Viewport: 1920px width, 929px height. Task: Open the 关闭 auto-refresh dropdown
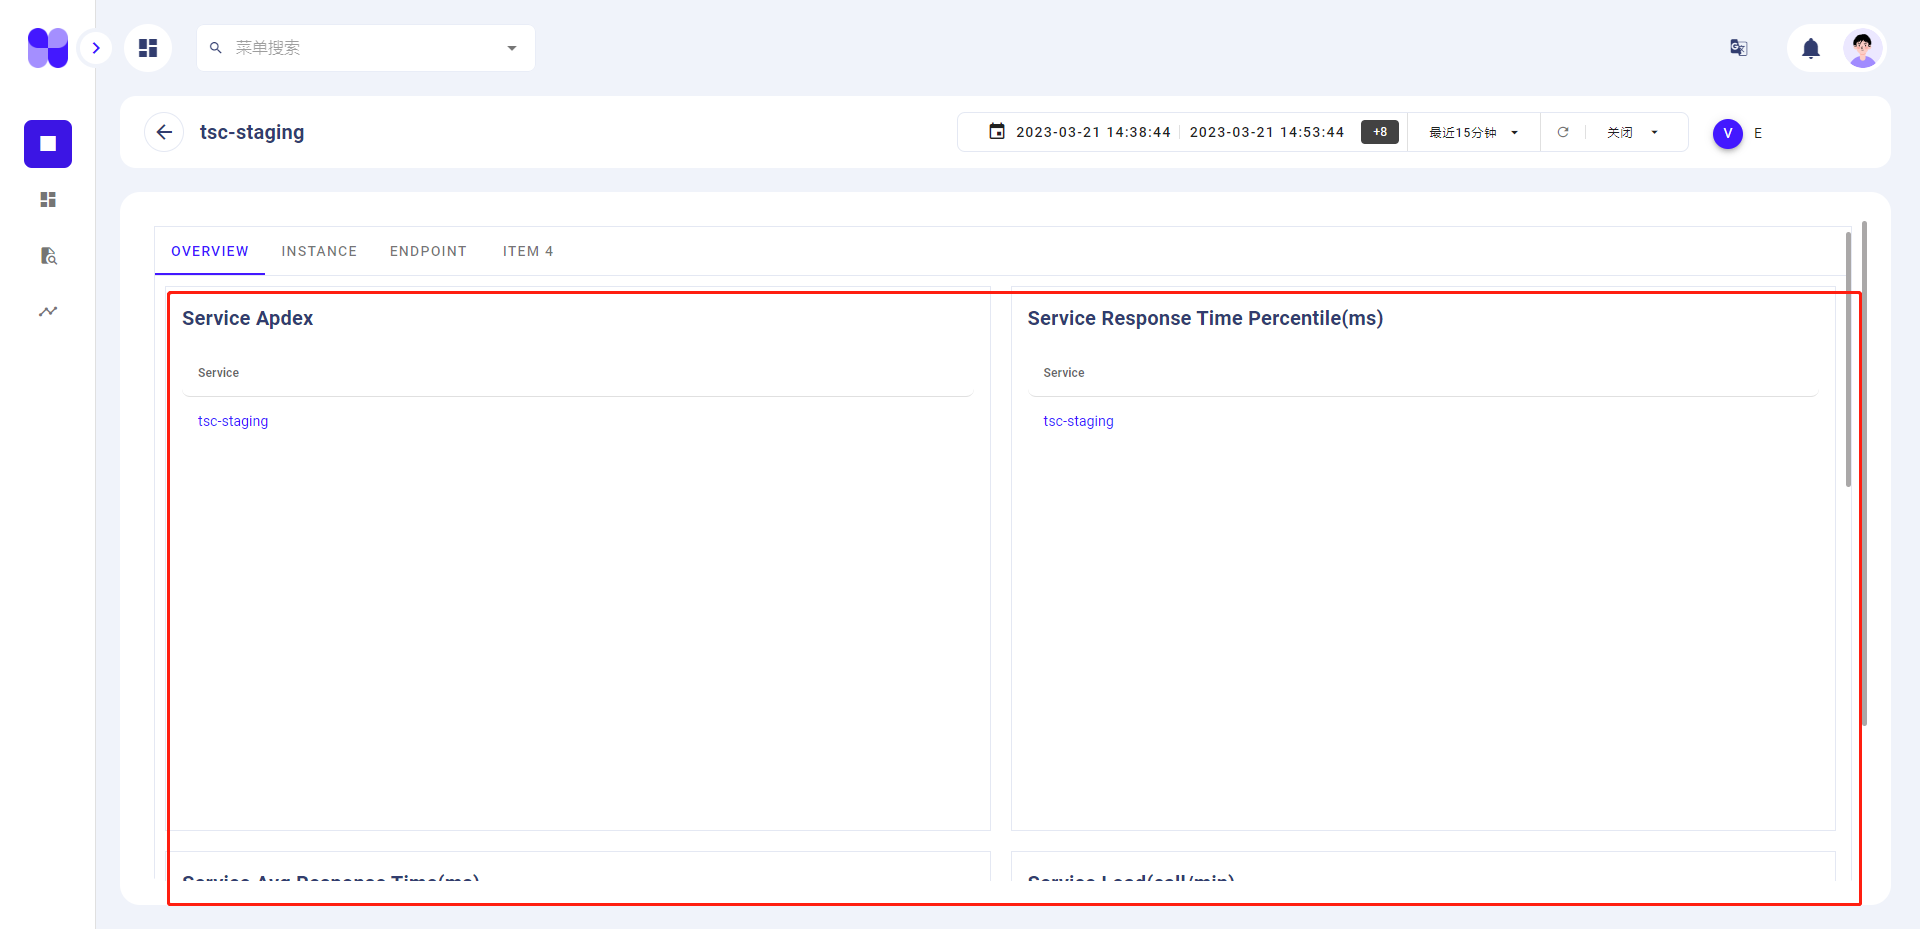click(1630, 131)
